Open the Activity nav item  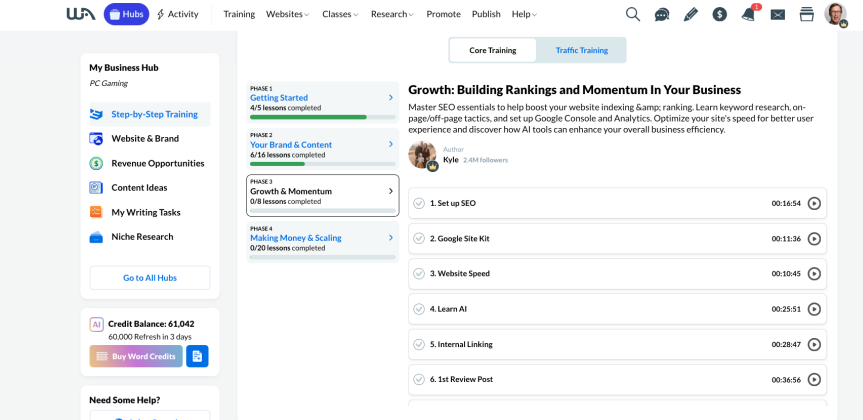(177, 14)
